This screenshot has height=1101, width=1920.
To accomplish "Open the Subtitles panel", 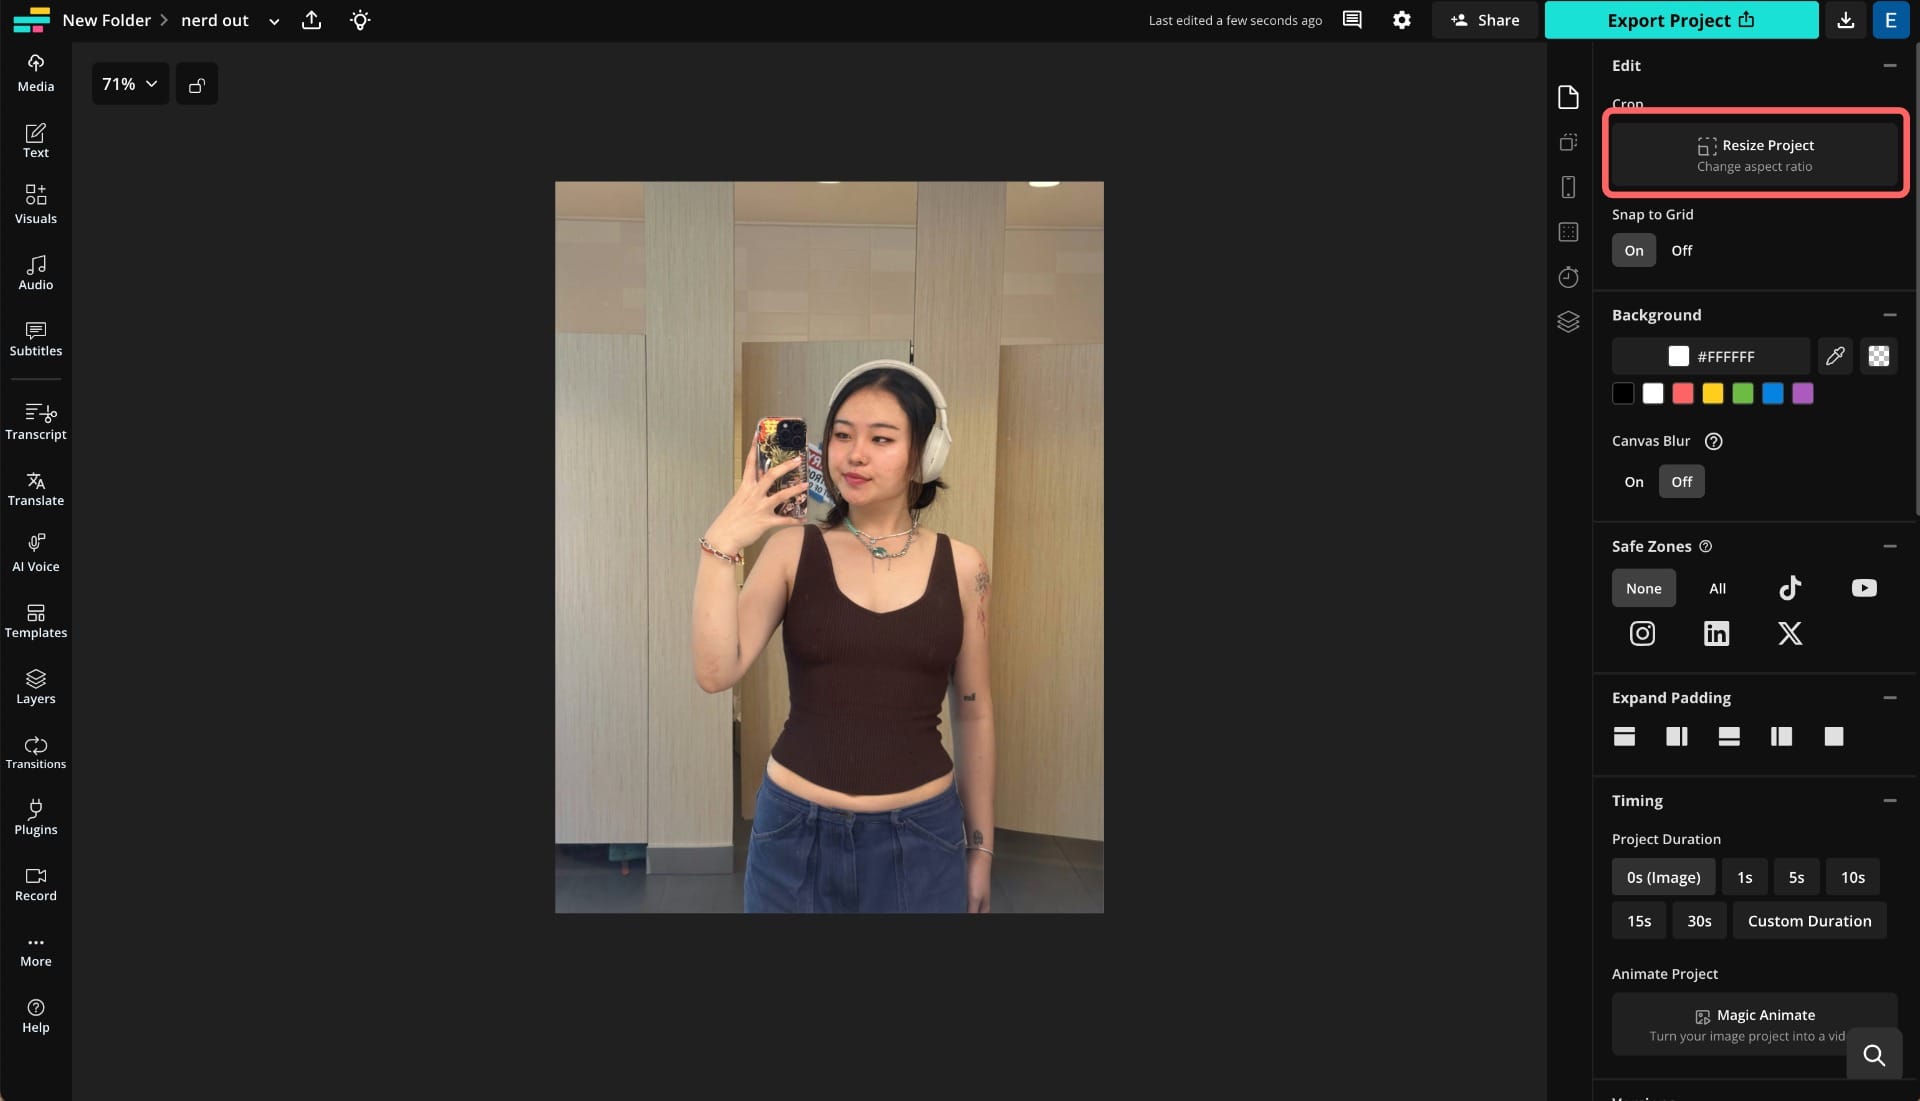I will tap(35, 340).
